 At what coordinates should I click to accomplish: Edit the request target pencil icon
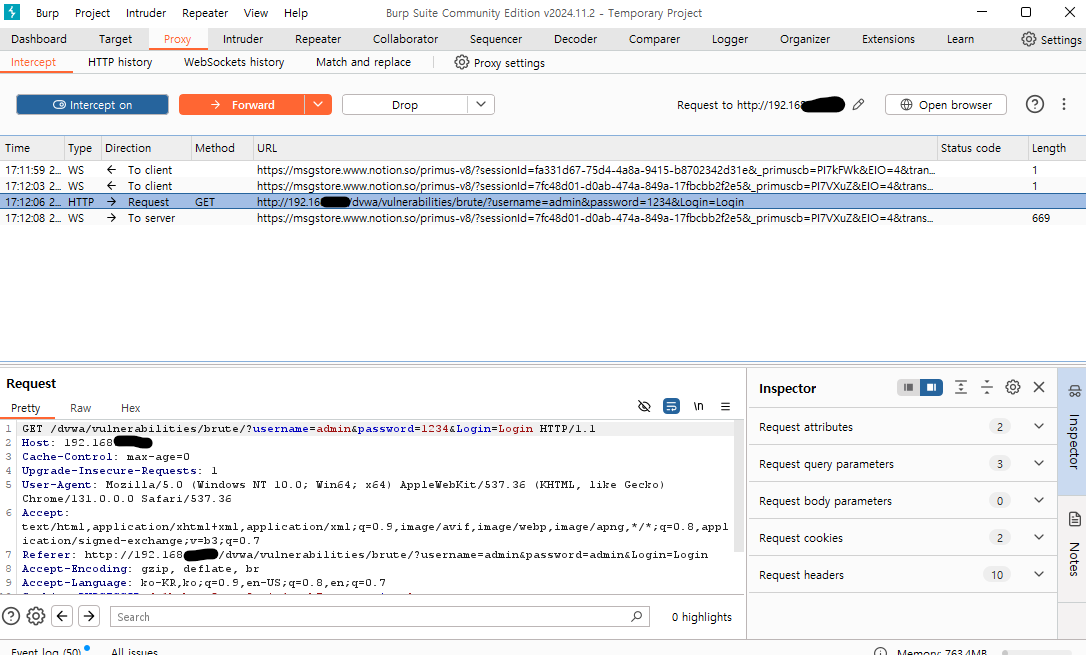pos(858,105)
